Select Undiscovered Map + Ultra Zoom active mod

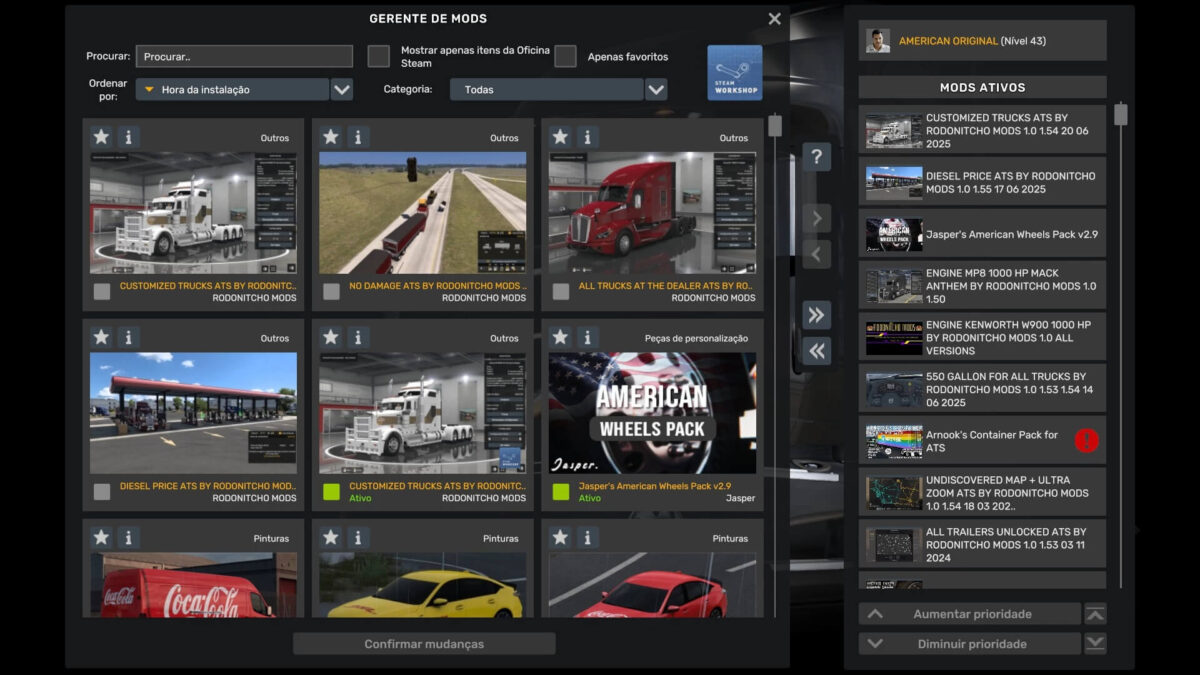982,493
